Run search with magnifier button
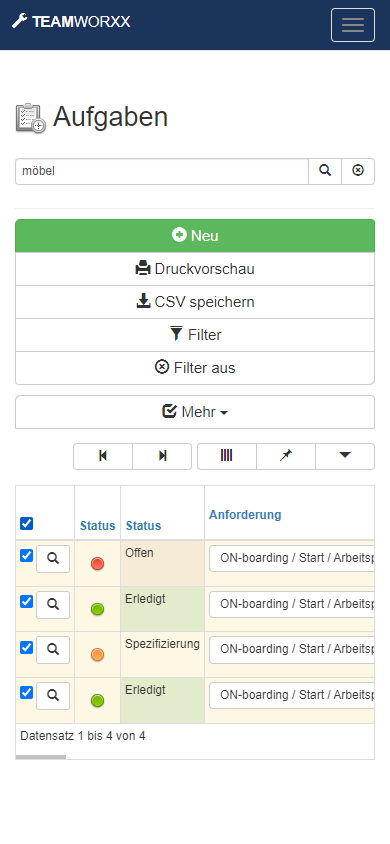This screenshot has width=390, height=844. click(325, 171)
